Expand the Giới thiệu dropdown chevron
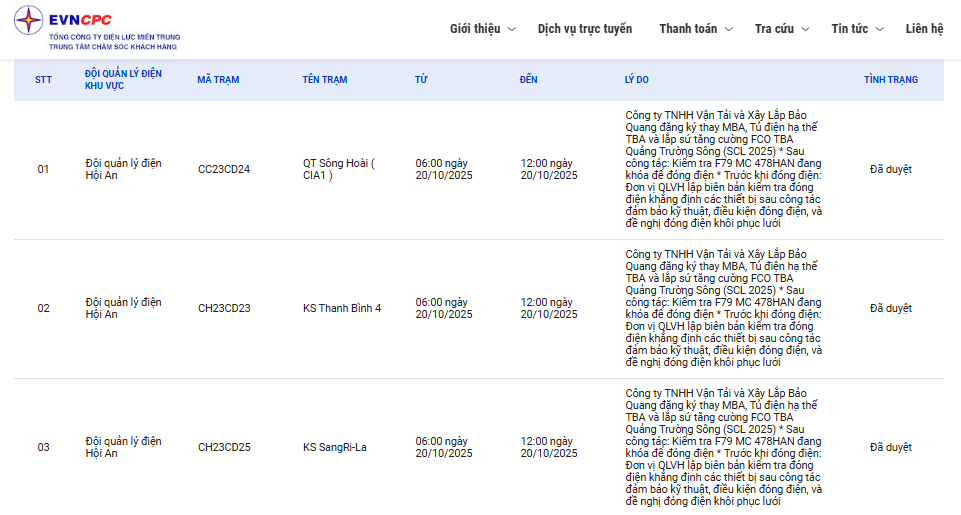Screen dimensions: 961x515 coord(512,29)
